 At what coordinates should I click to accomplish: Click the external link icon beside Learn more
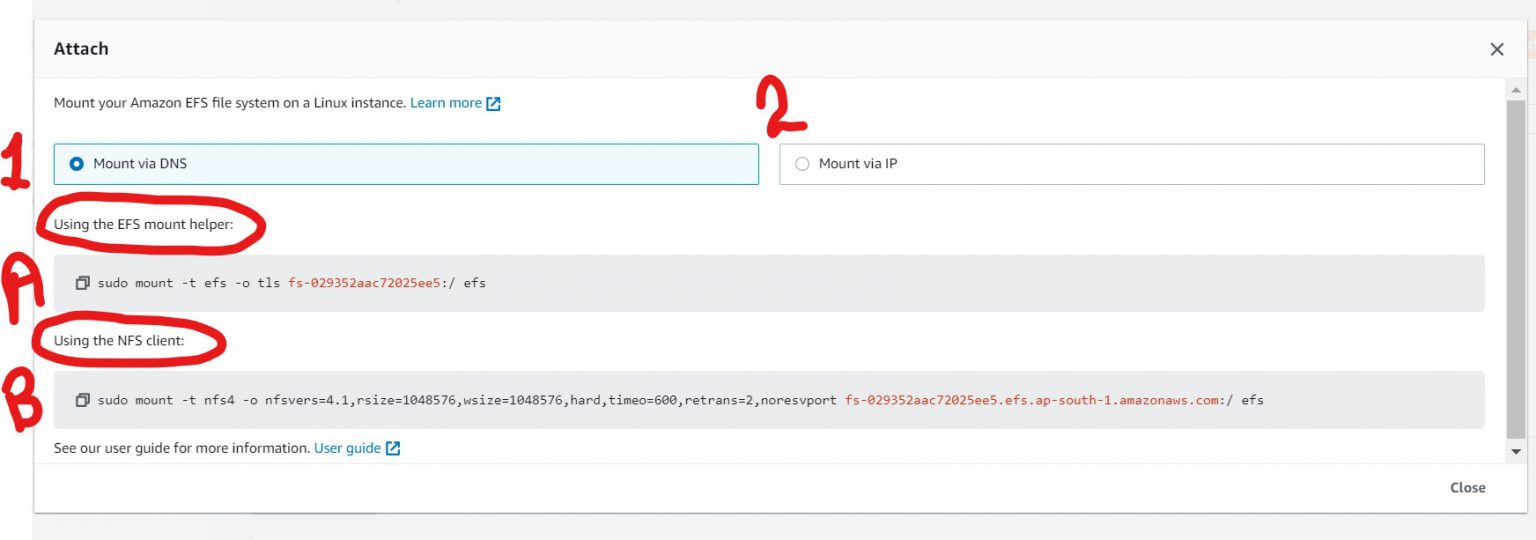click(x=493, y=103)
